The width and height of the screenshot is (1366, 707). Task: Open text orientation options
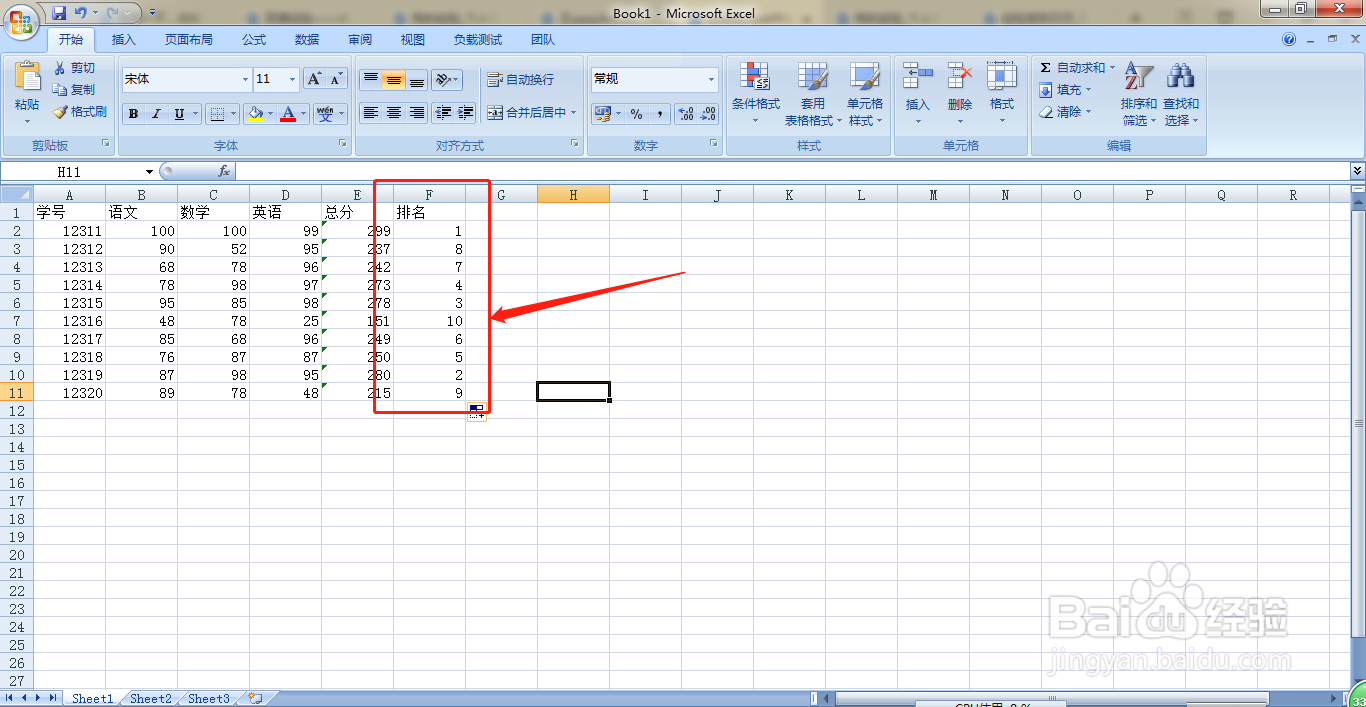(447, 79)
